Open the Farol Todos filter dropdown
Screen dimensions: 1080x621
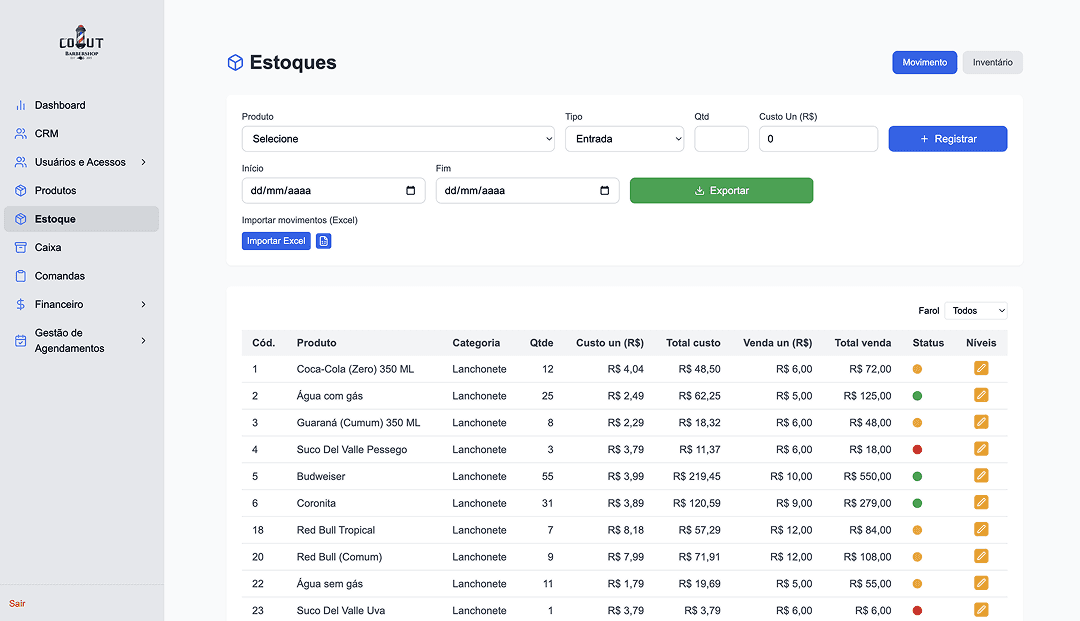[x=976, y=311]
